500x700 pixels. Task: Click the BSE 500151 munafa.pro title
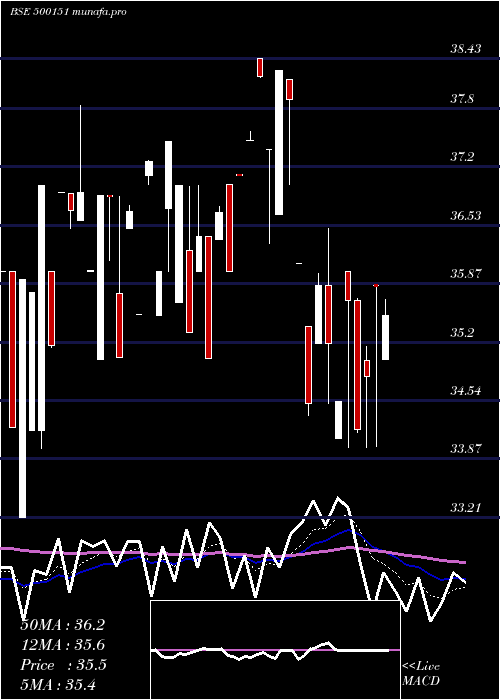tap(68, 12)
